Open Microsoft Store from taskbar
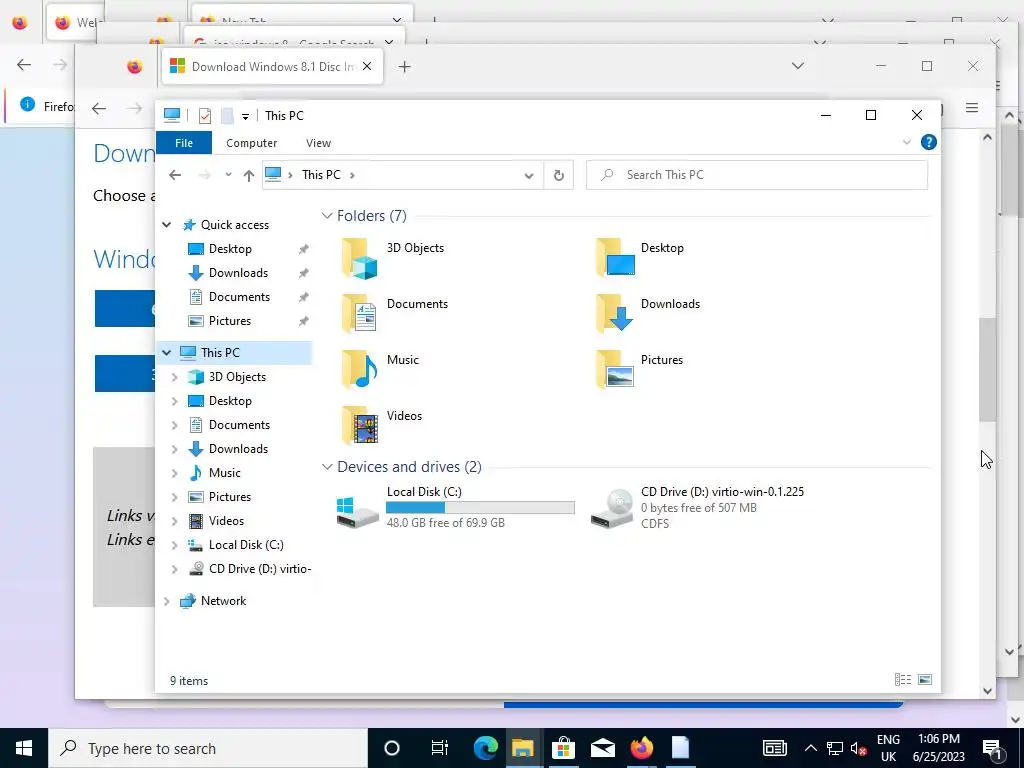The height and width of the screenshot is (768, 1024). pyautogui.click(x=563, y=748)
